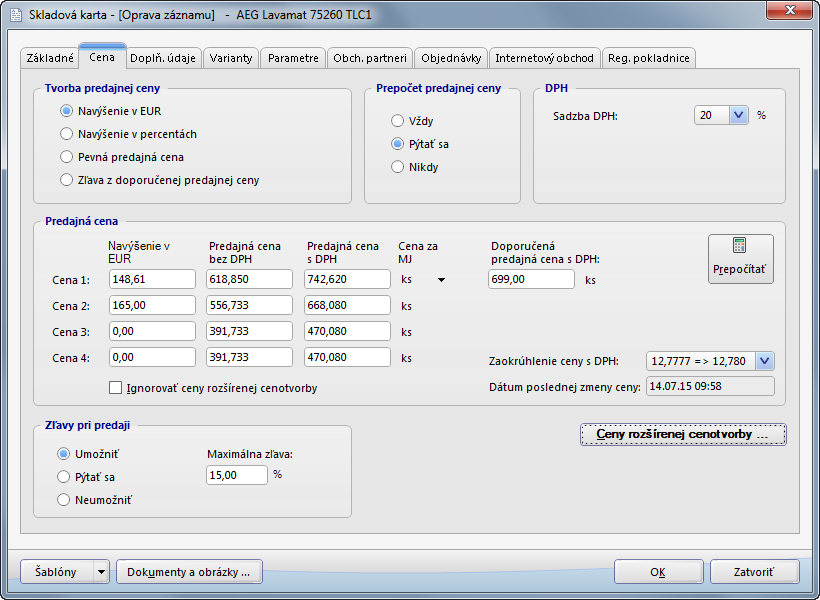Click the Maximálna zľava percentage field
The width and height of the screenshot is (820, 600).
(237, 475)
